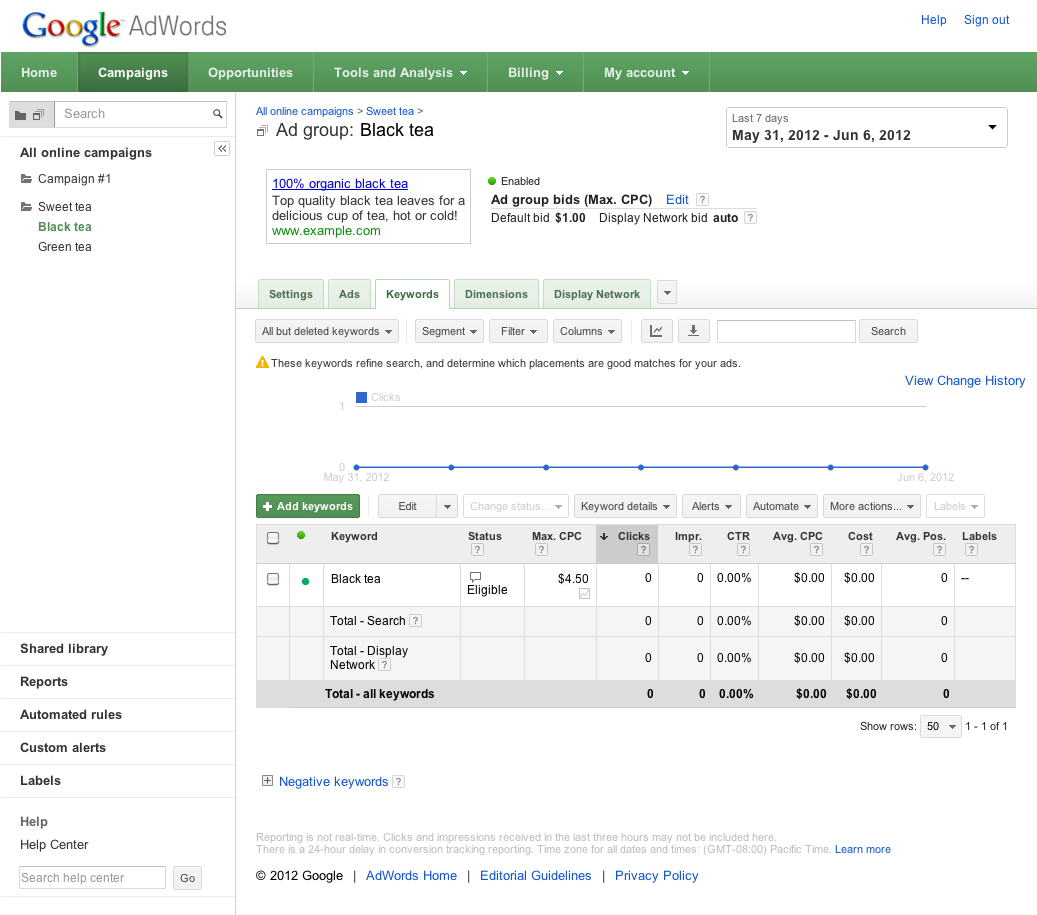
Task: Open the My account menu
Action: pos(646,73)
